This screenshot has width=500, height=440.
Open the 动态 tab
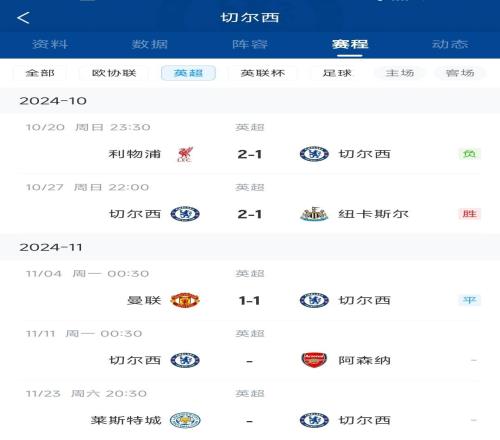pyautogui.click(x=450, y=44)
